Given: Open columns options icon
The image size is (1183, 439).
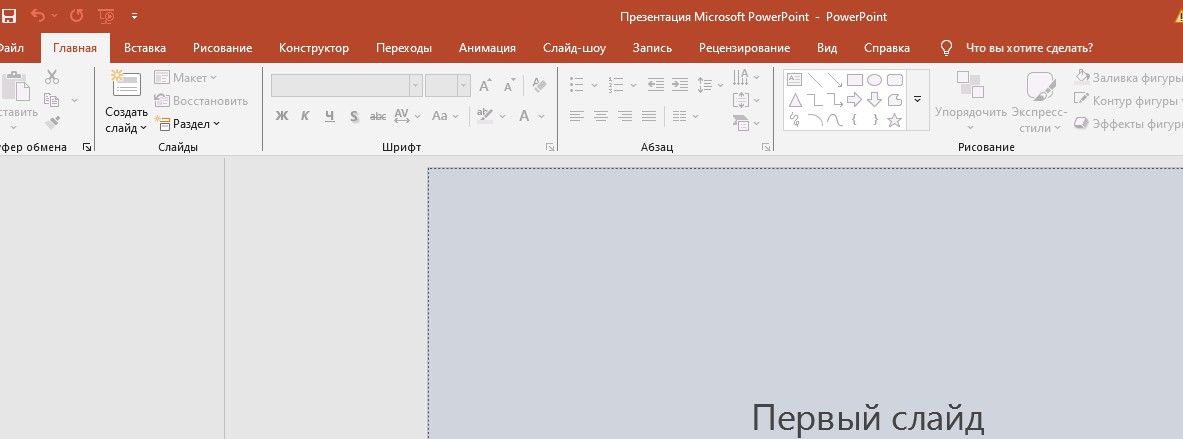Looking at the screenshot, I should pyautogui.click(x=685, y=116).
